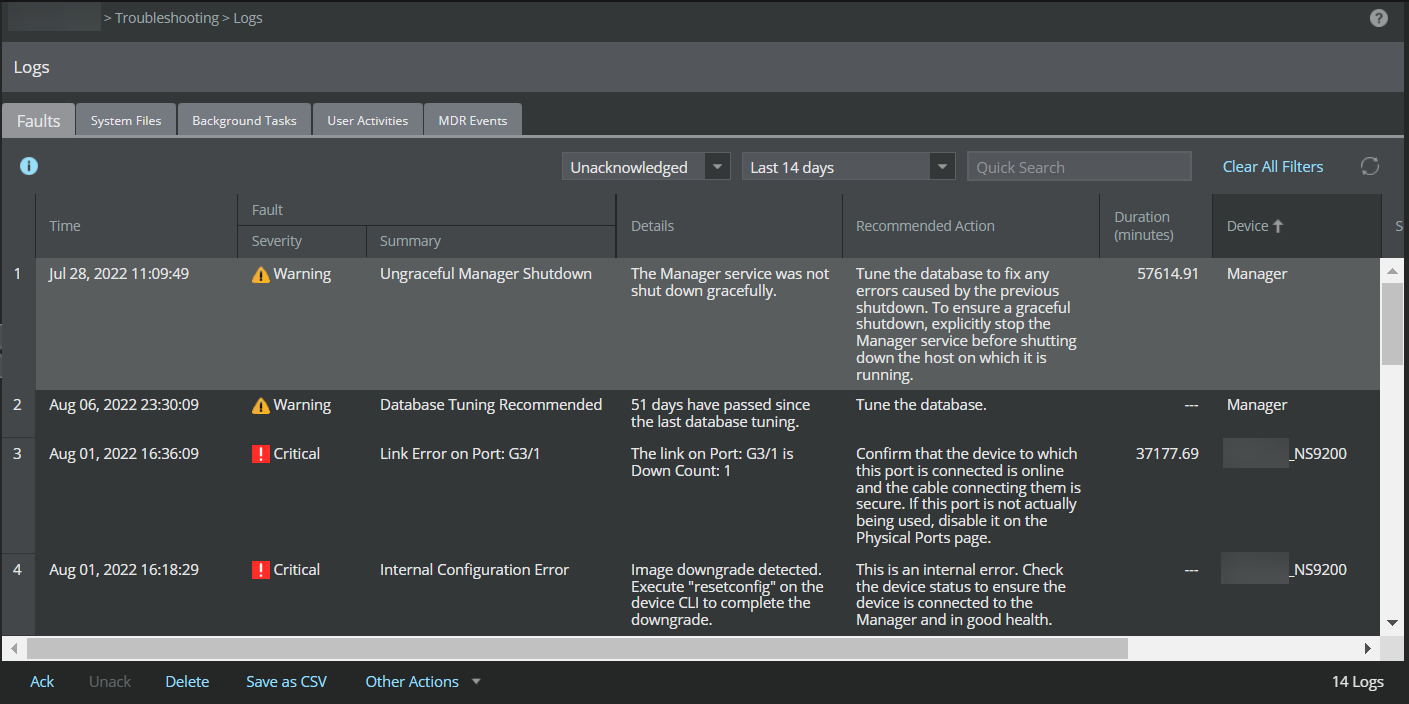Click the Summary column header
This screenshot has width=1409, height=704.
tap(491, 241)
